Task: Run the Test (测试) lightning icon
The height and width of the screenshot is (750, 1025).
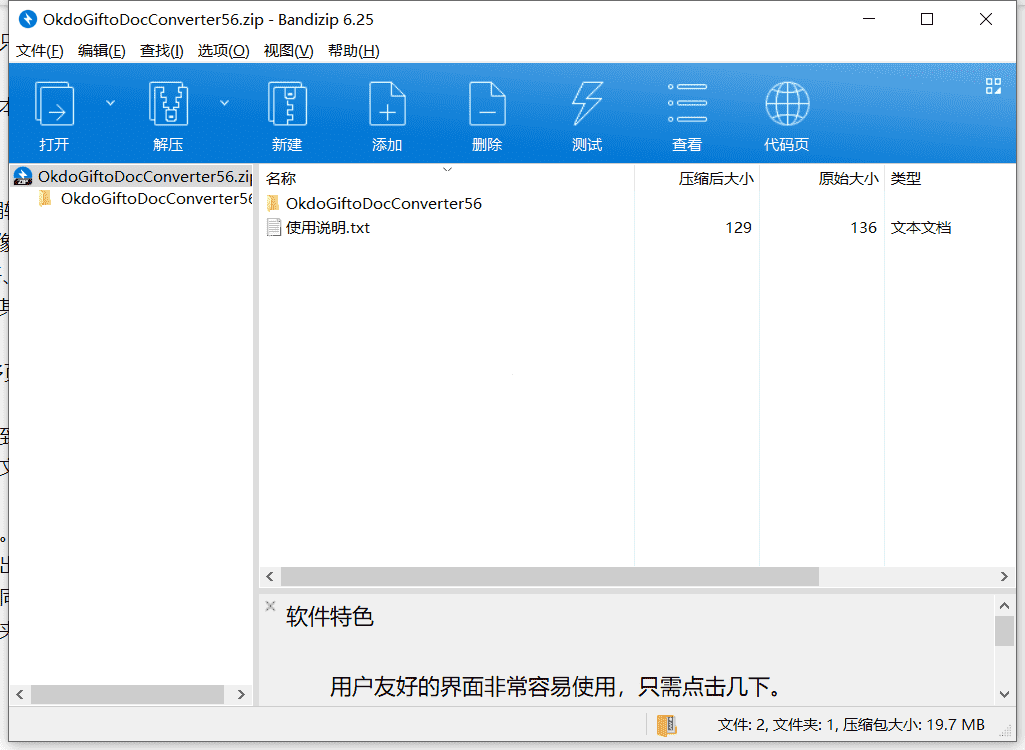Action: tap(587, 104)
